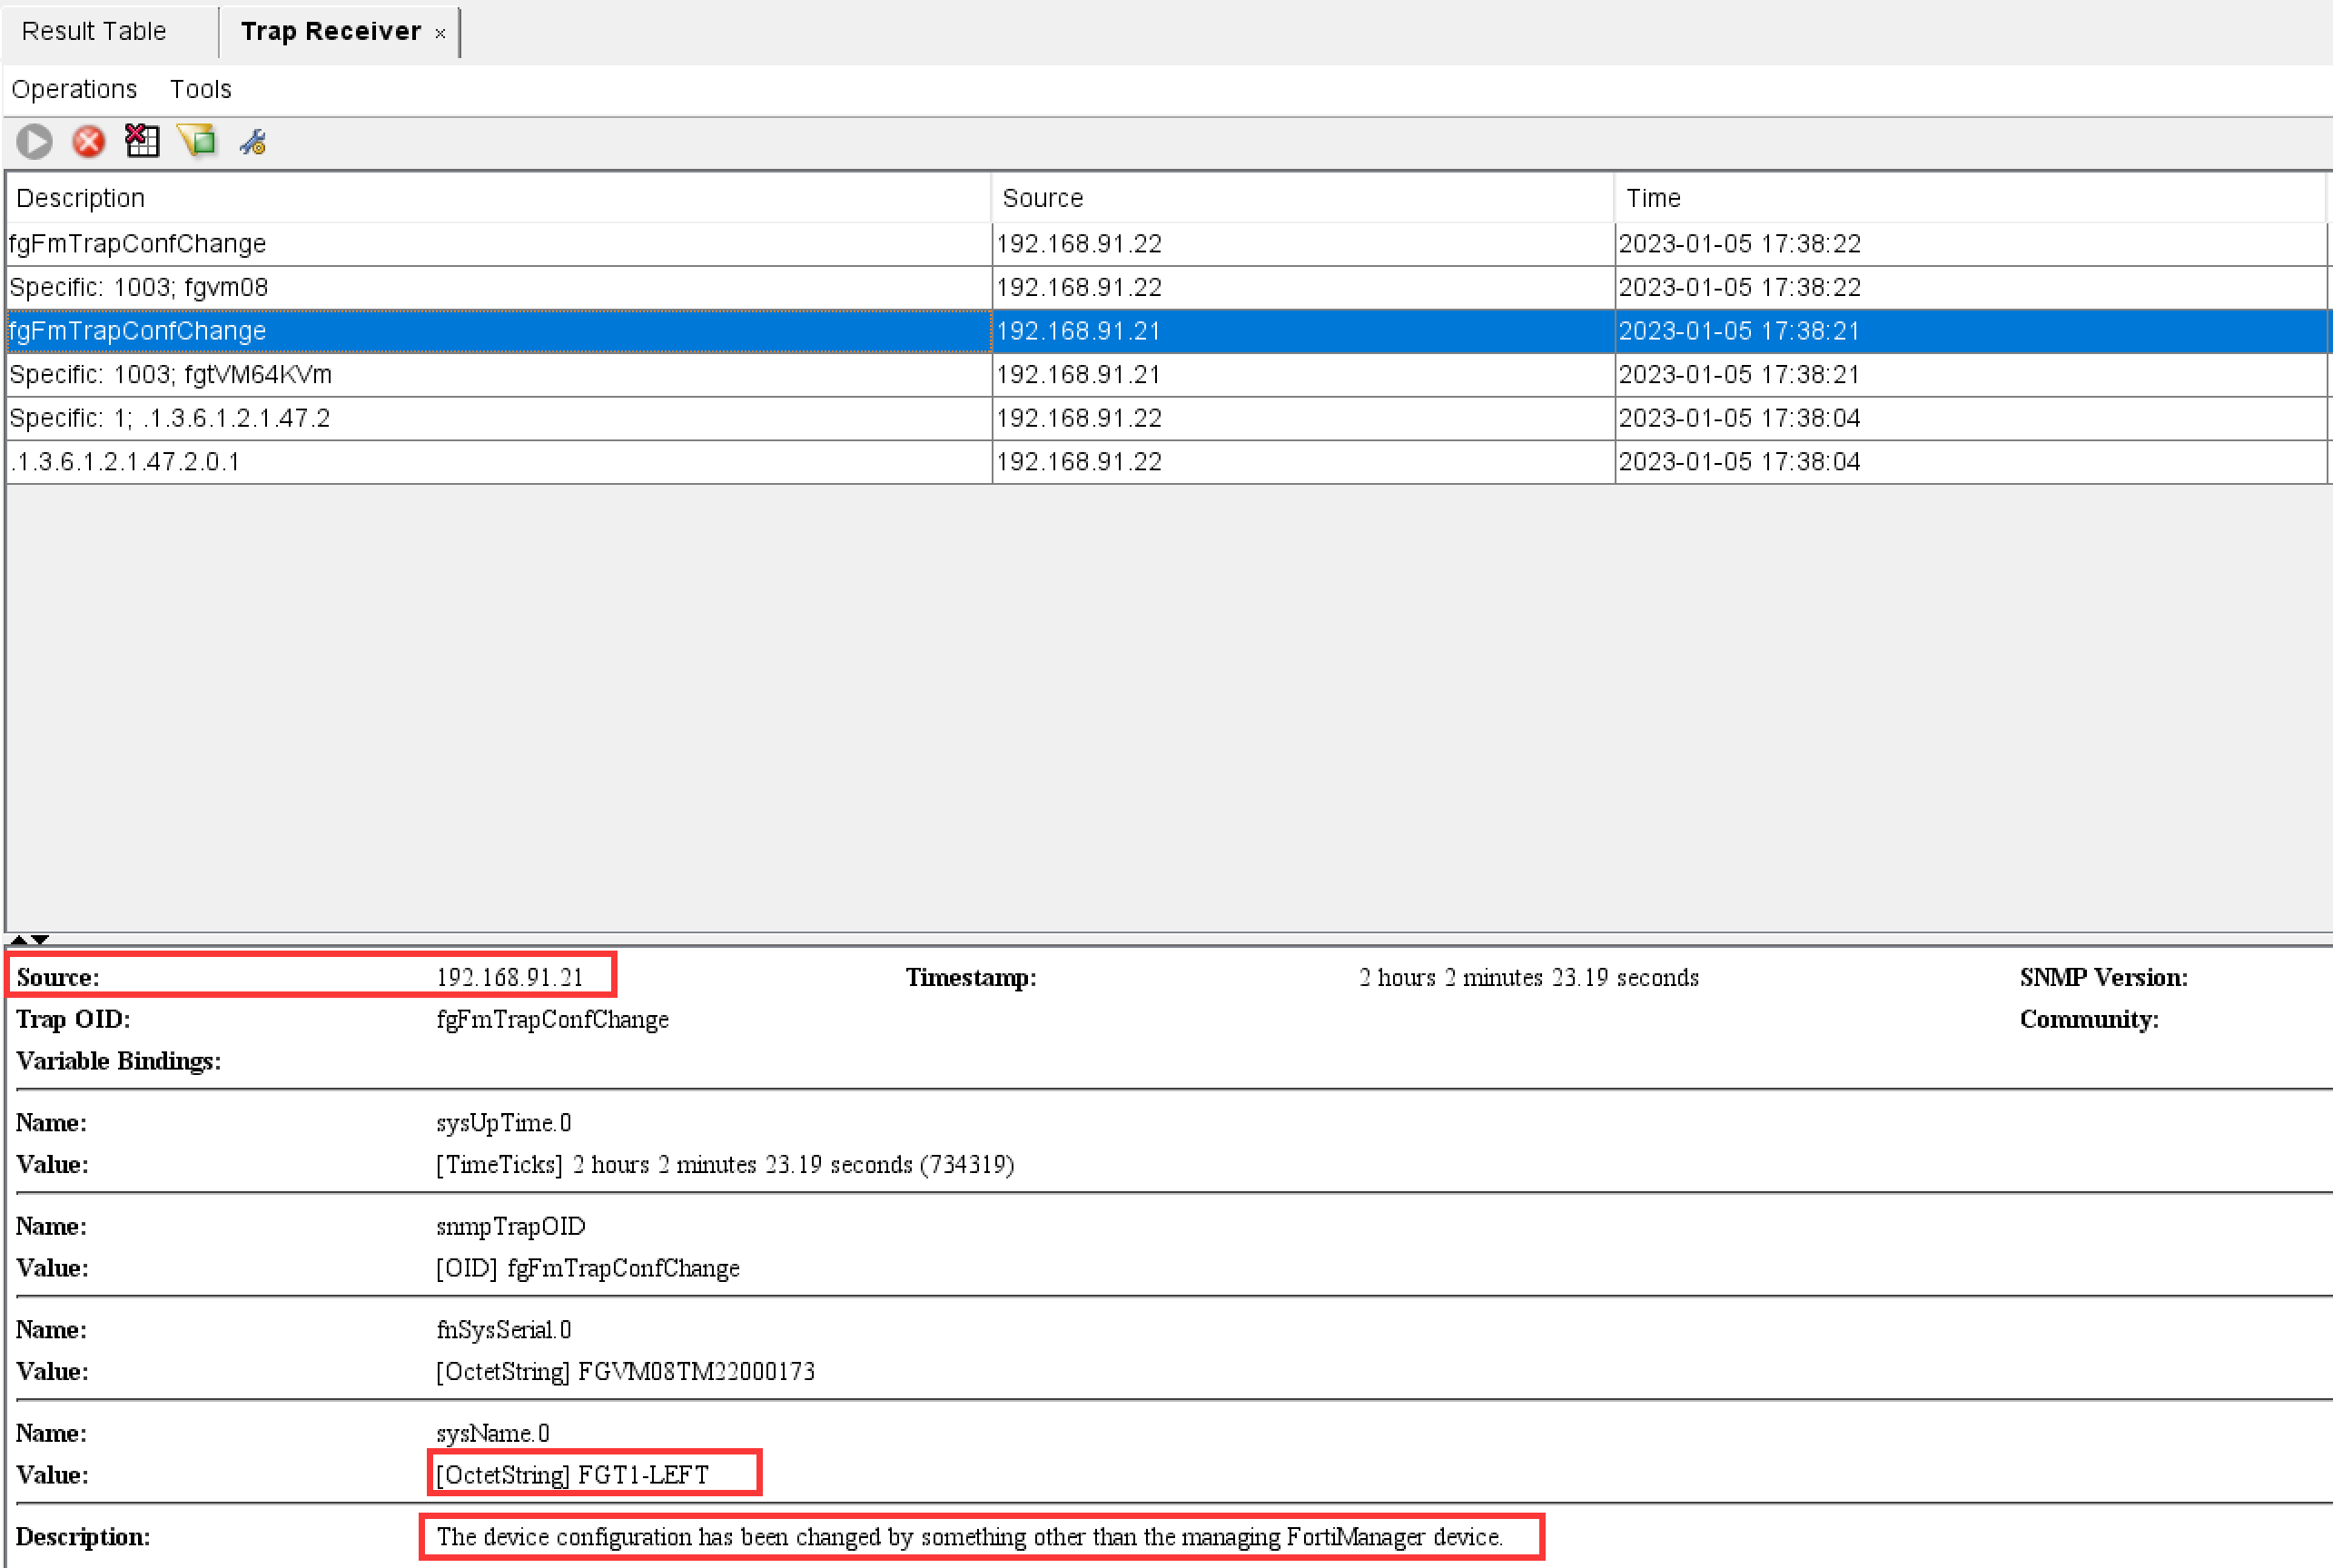Collapse pane using the up splitter arrow
The image size is (2333, 1568).
click(x=18, y=939)
